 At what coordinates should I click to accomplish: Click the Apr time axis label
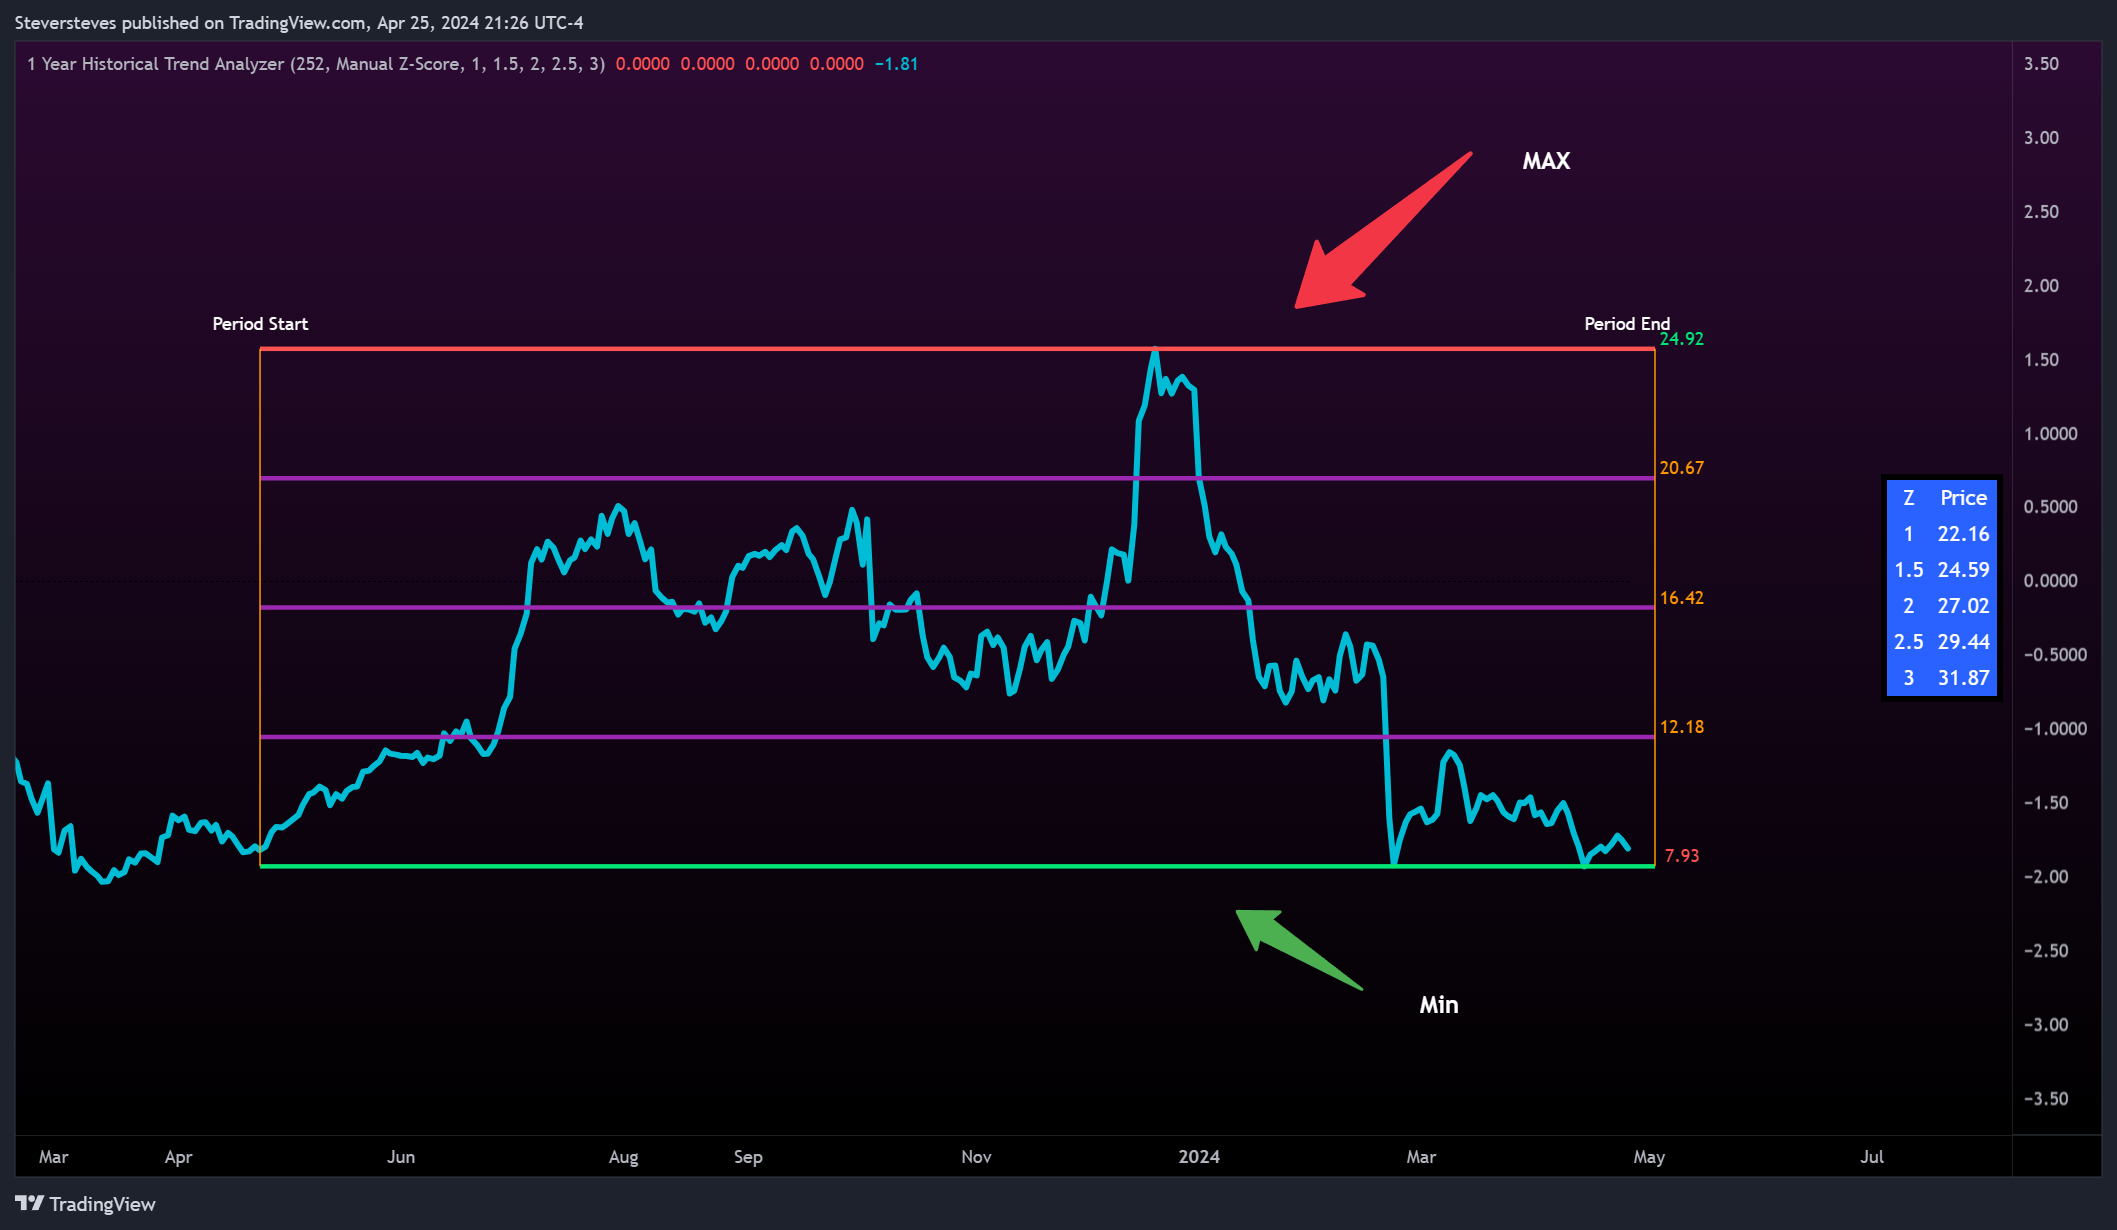click(178, 1157)
